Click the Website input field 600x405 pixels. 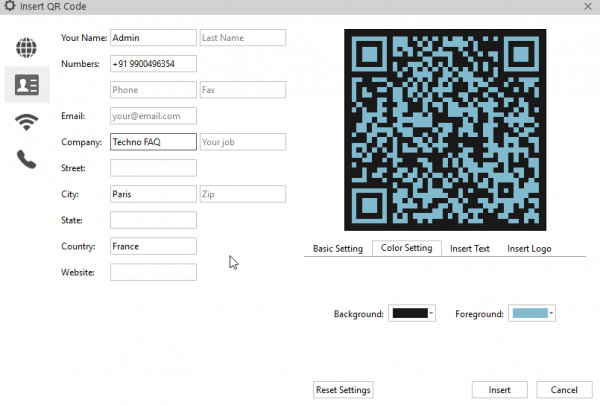tap(153, 272)
